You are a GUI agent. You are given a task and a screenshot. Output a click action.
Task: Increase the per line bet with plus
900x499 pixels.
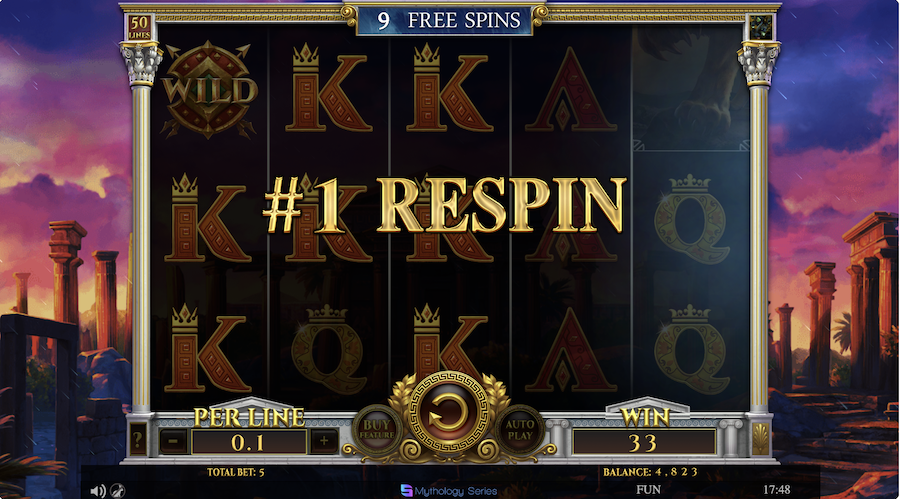click(x=324, y=442)
